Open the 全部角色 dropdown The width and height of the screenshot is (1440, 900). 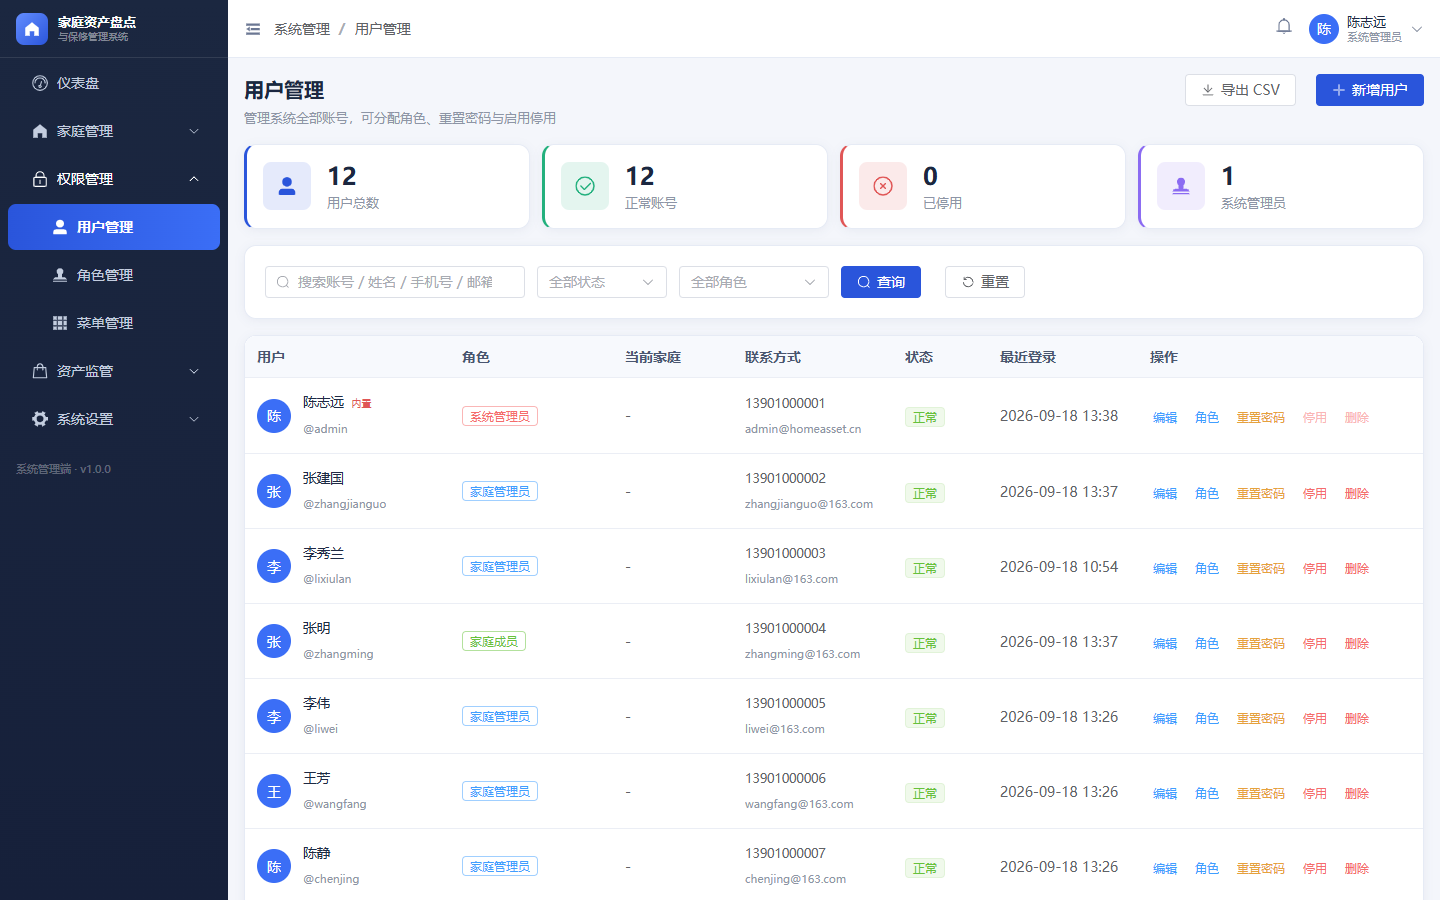pos(754,282)
